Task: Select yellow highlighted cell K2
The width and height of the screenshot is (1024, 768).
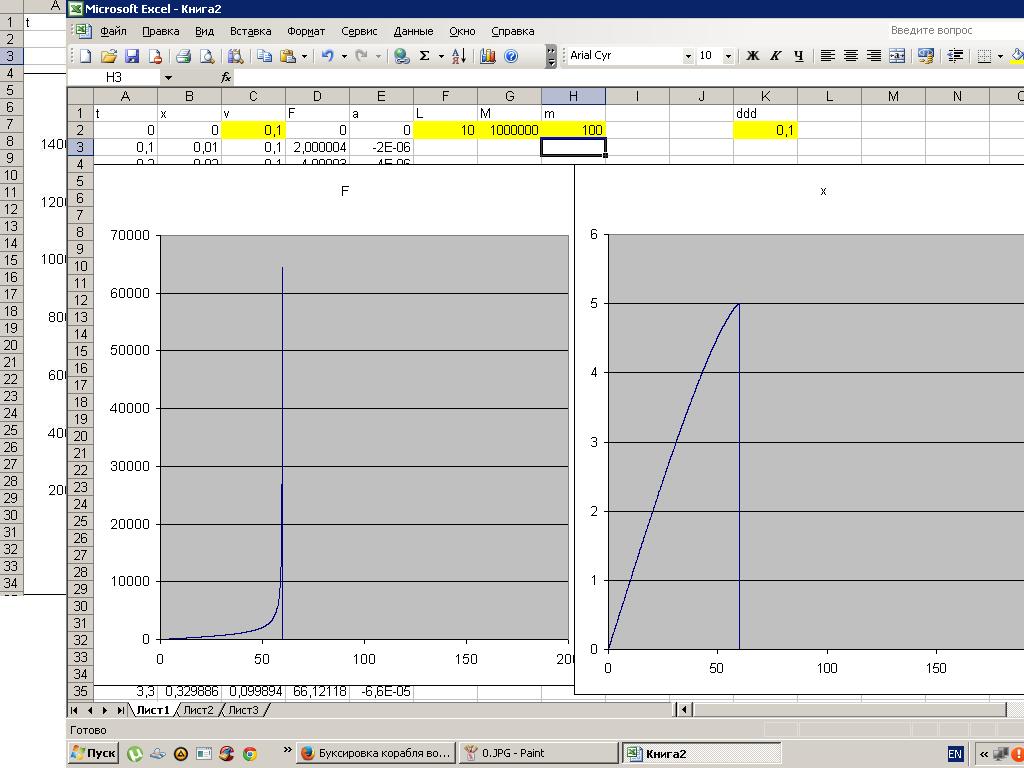Action: tap(765, 130)
